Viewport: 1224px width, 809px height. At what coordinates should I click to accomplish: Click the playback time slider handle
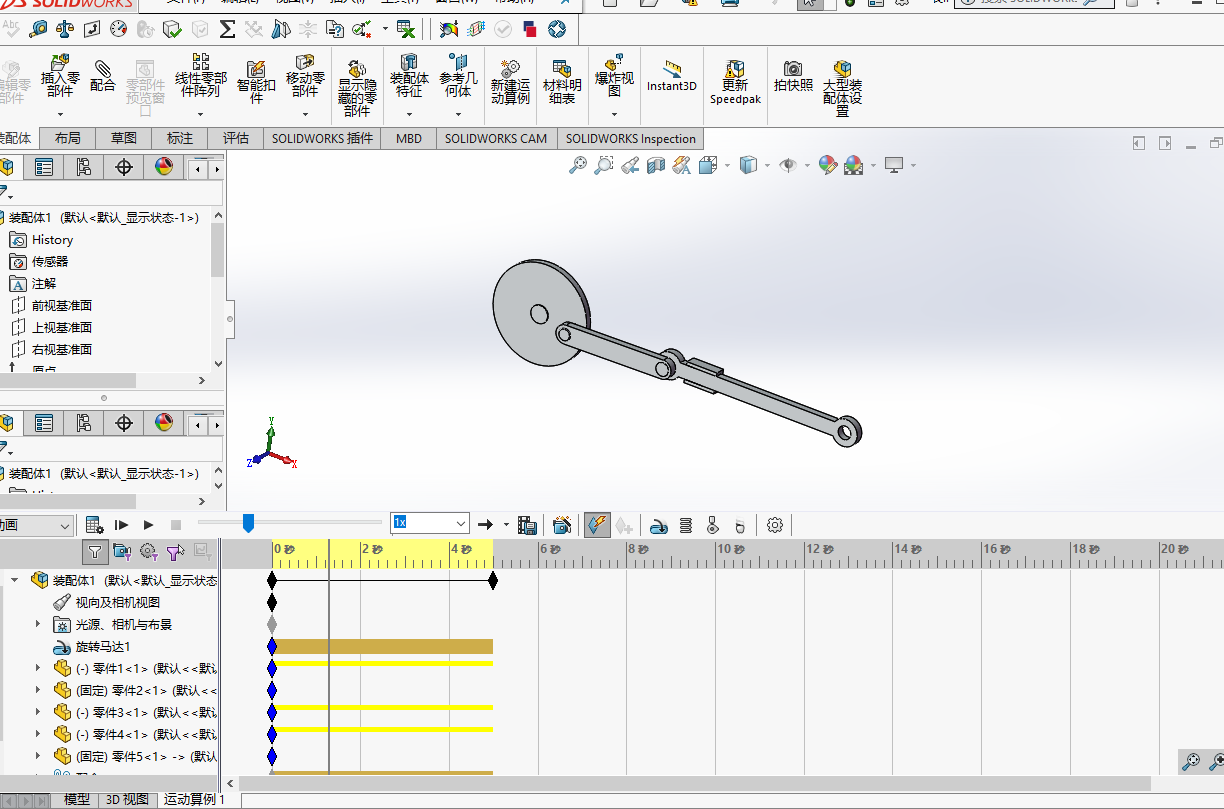point(249,522)
